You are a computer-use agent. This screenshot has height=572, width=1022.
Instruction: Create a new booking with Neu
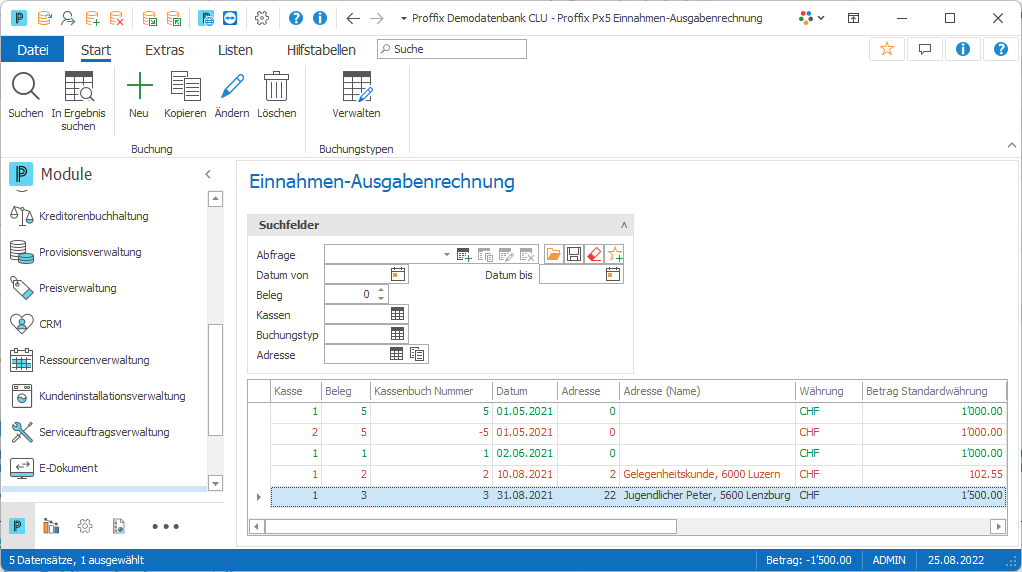(x=139, y=87)
